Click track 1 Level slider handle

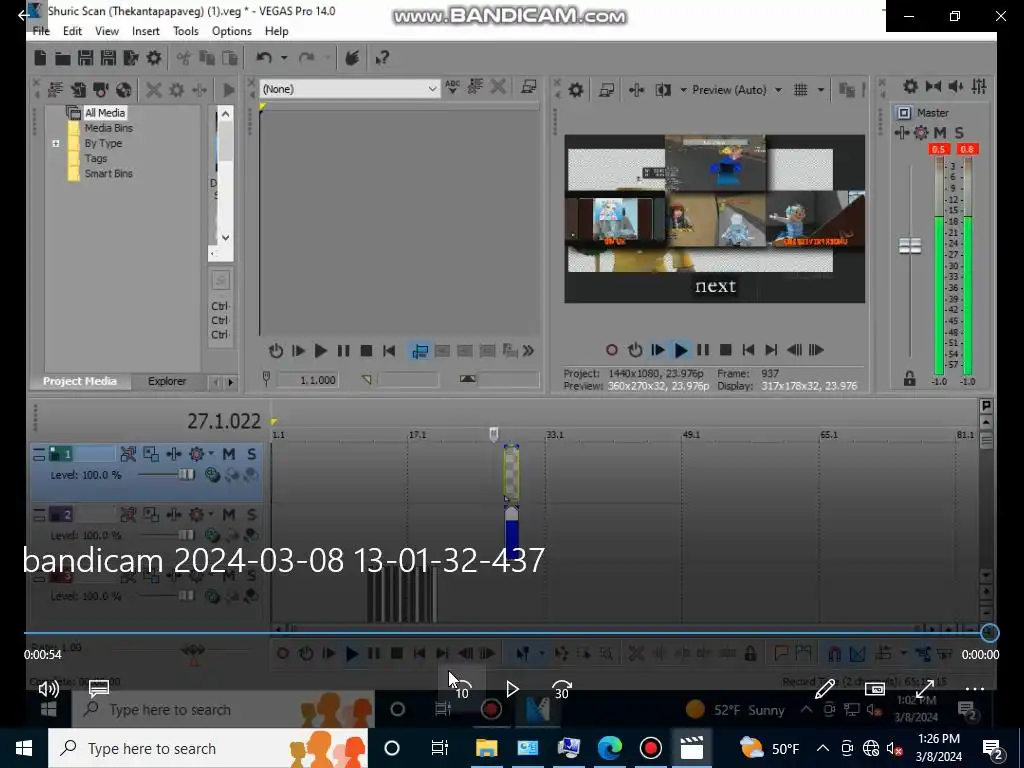(x=187, y=475)
